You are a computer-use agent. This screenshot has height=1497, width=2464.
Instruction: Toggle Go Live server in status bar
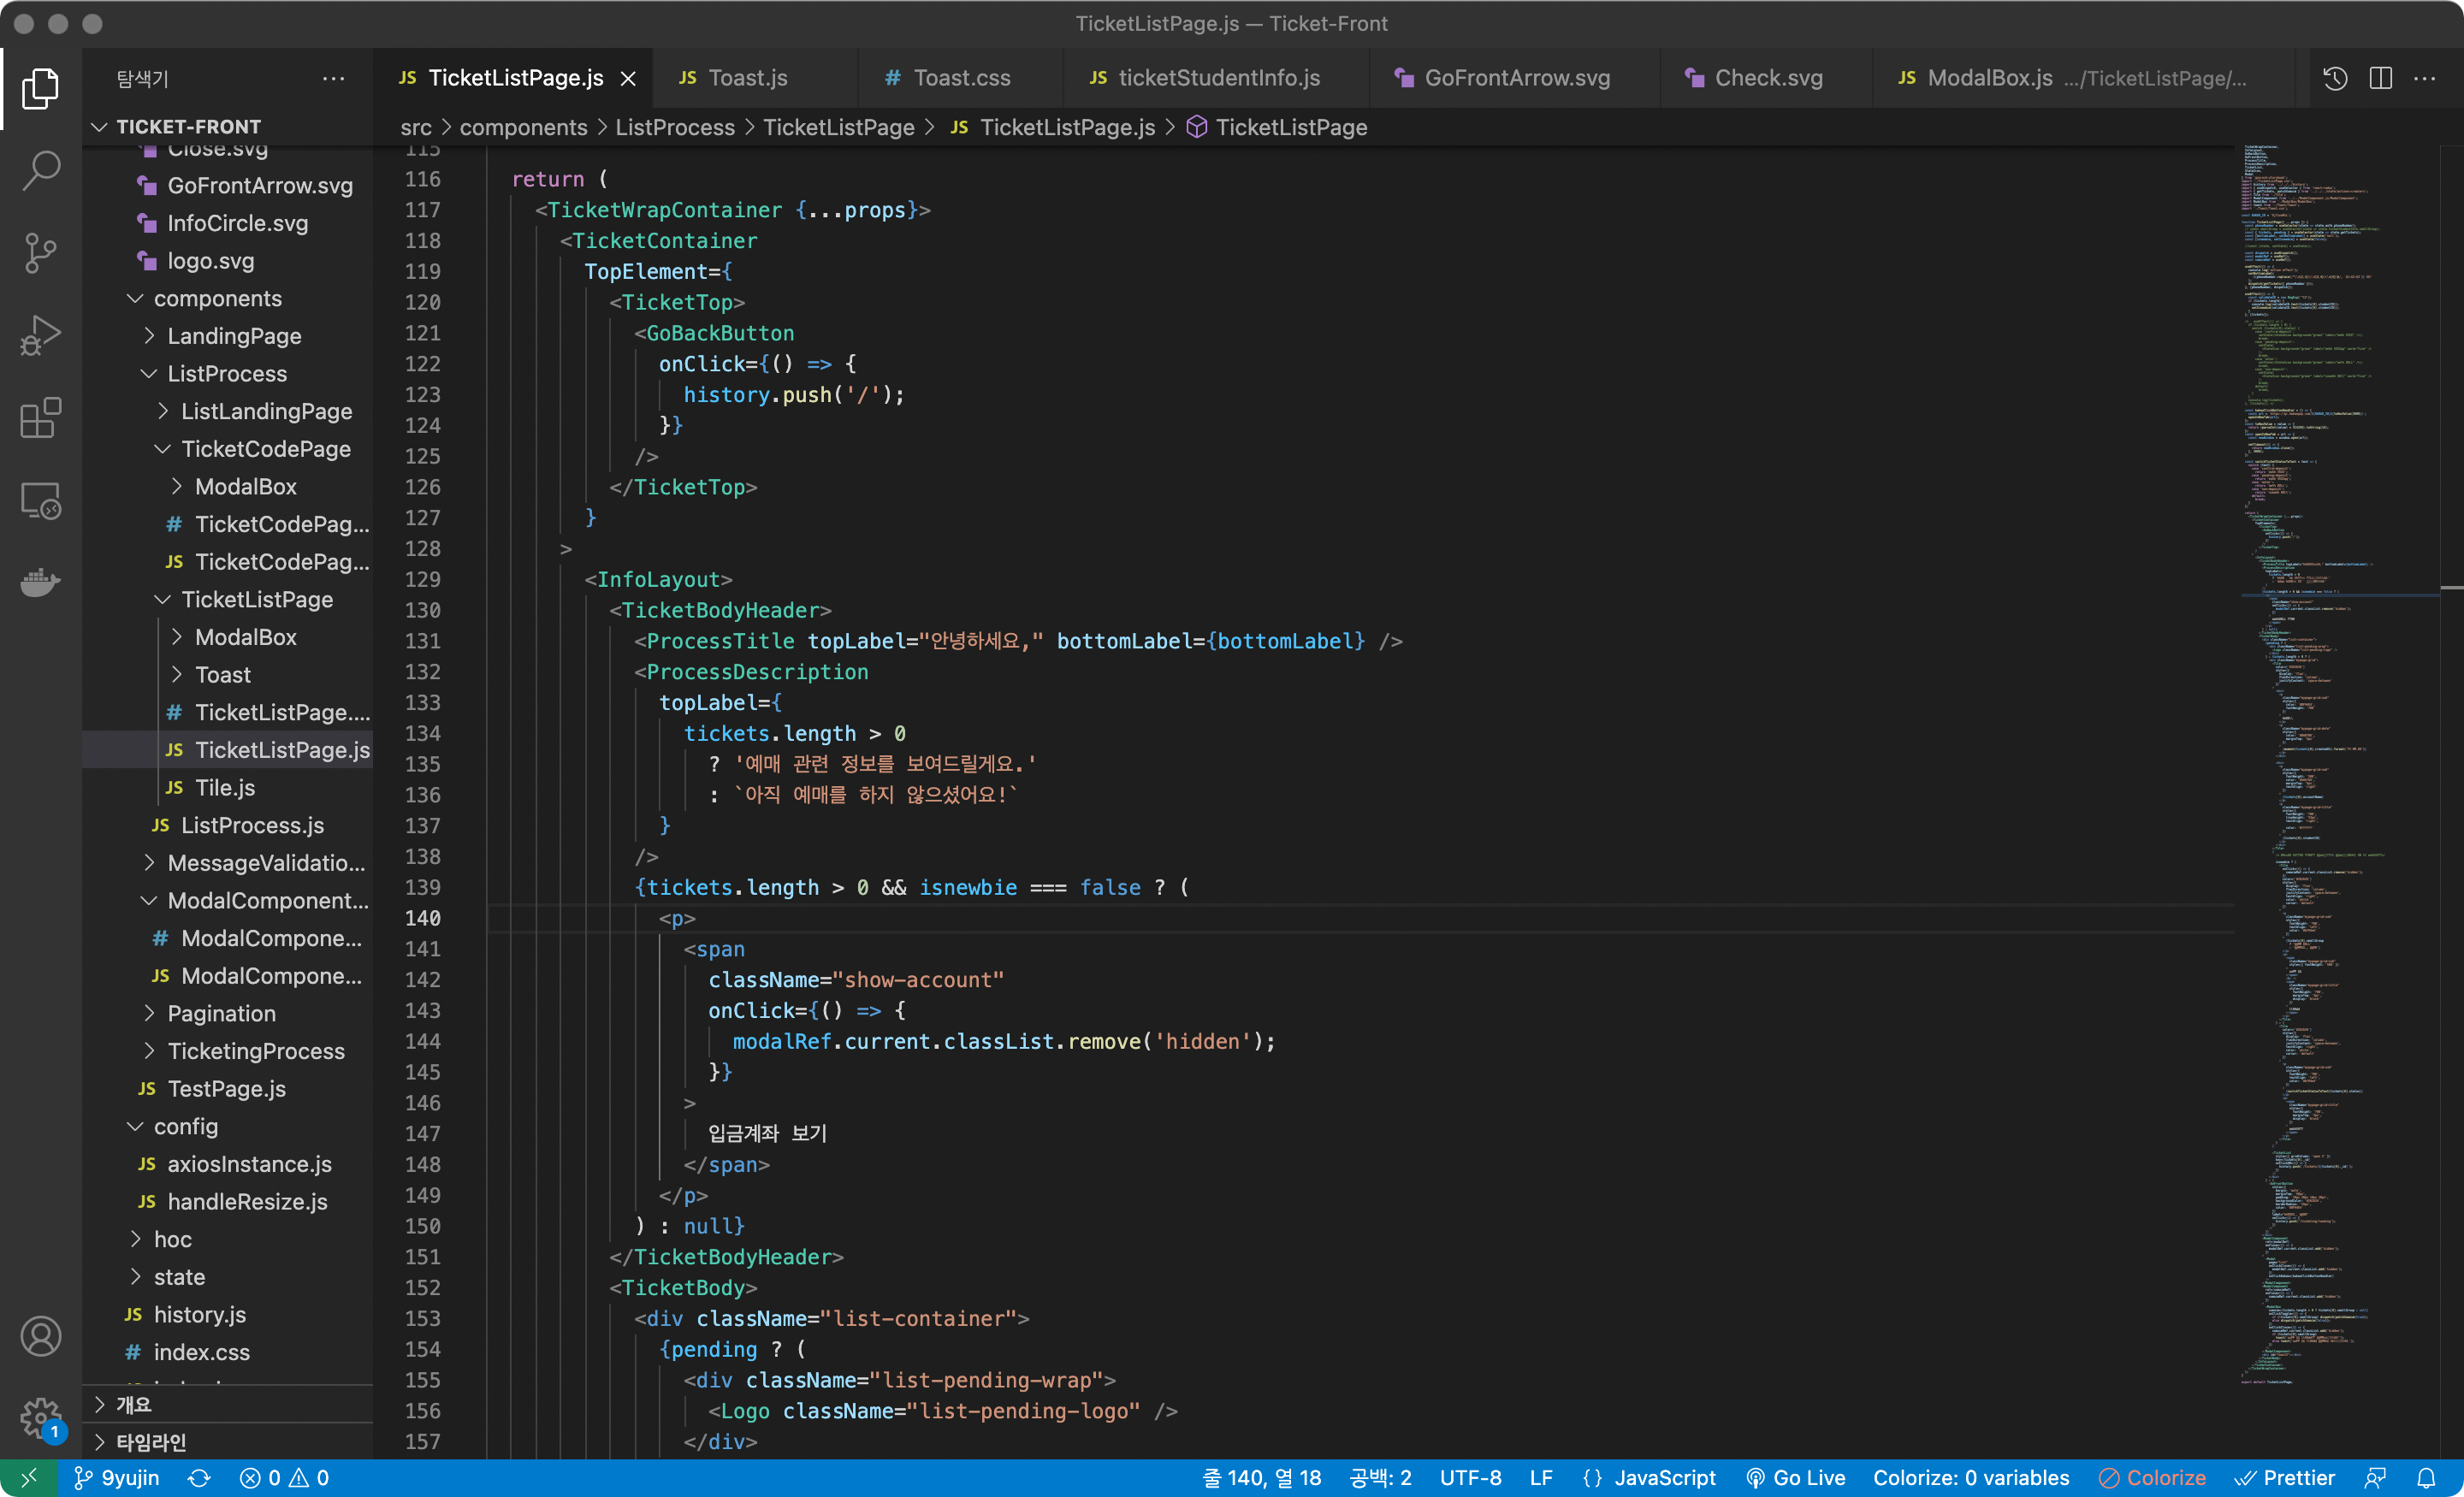[1795, 1478]
